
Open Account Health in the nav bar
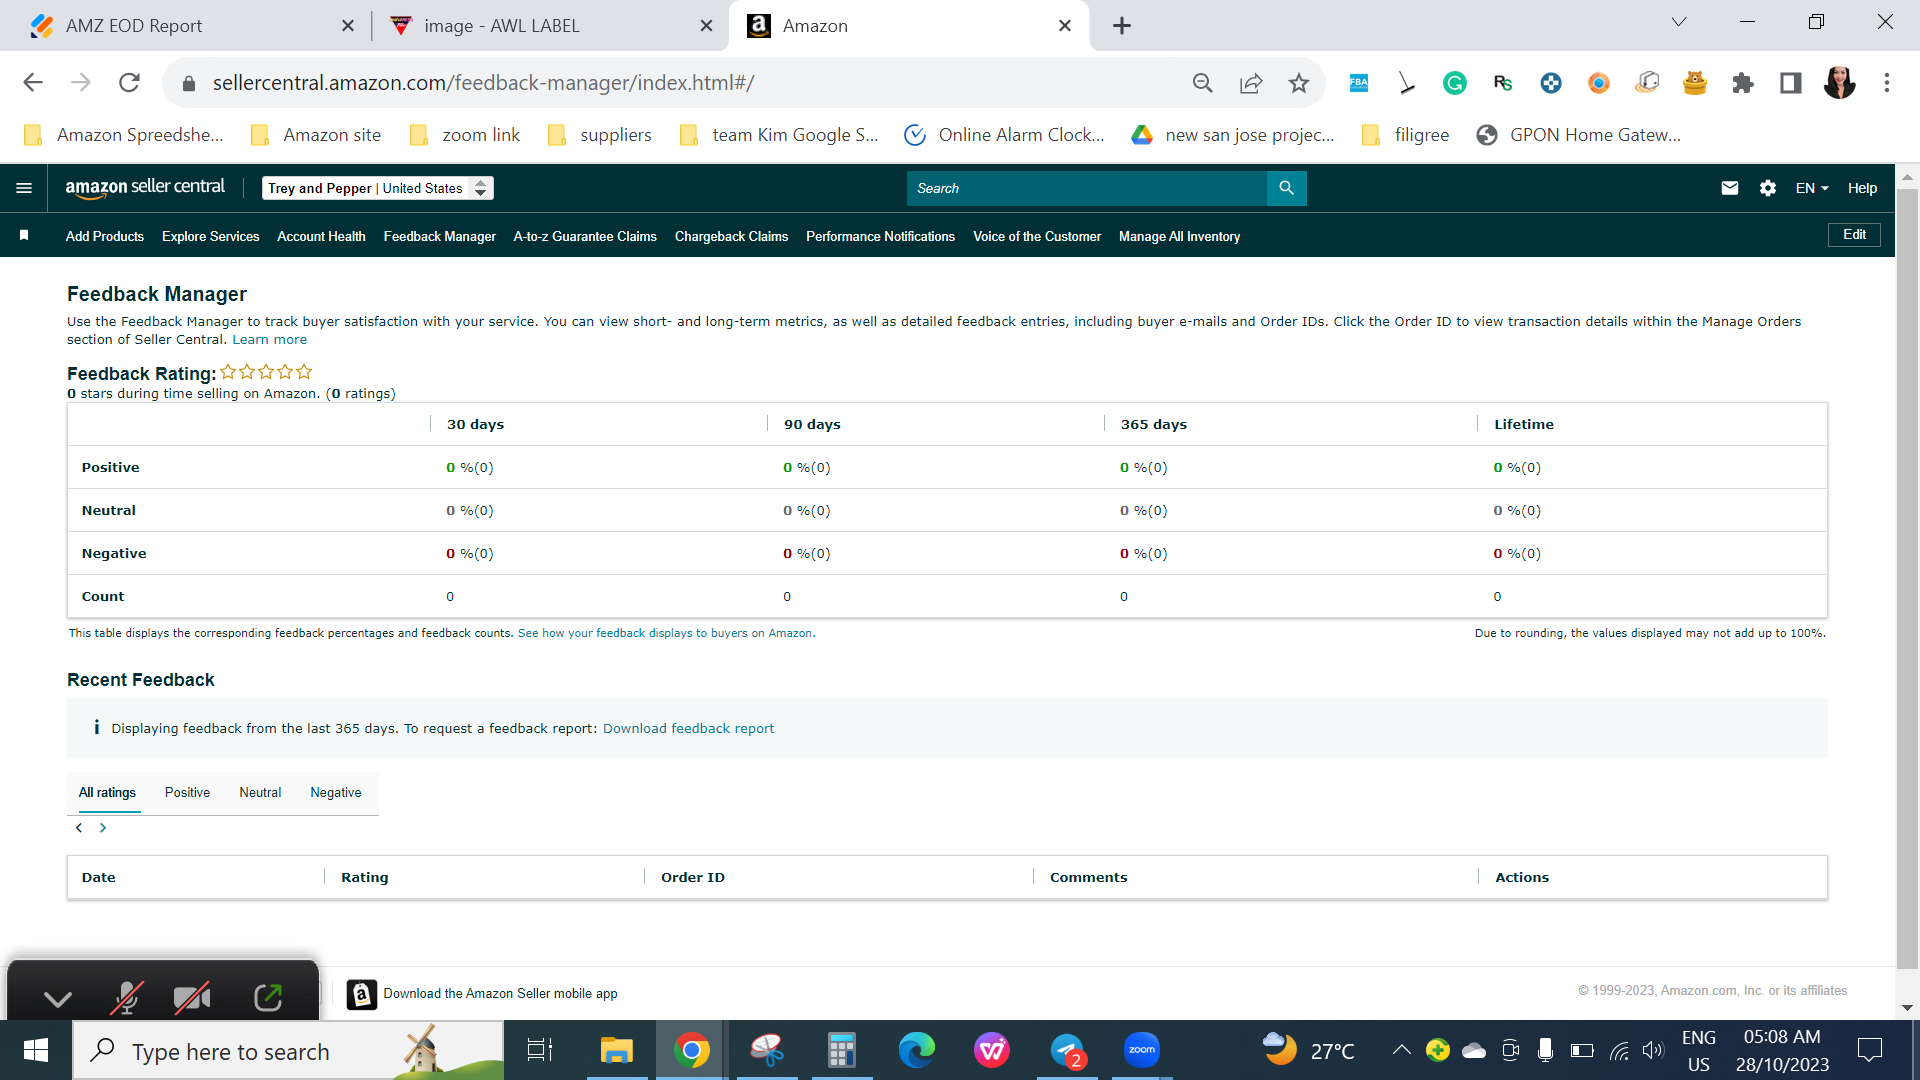321,236
